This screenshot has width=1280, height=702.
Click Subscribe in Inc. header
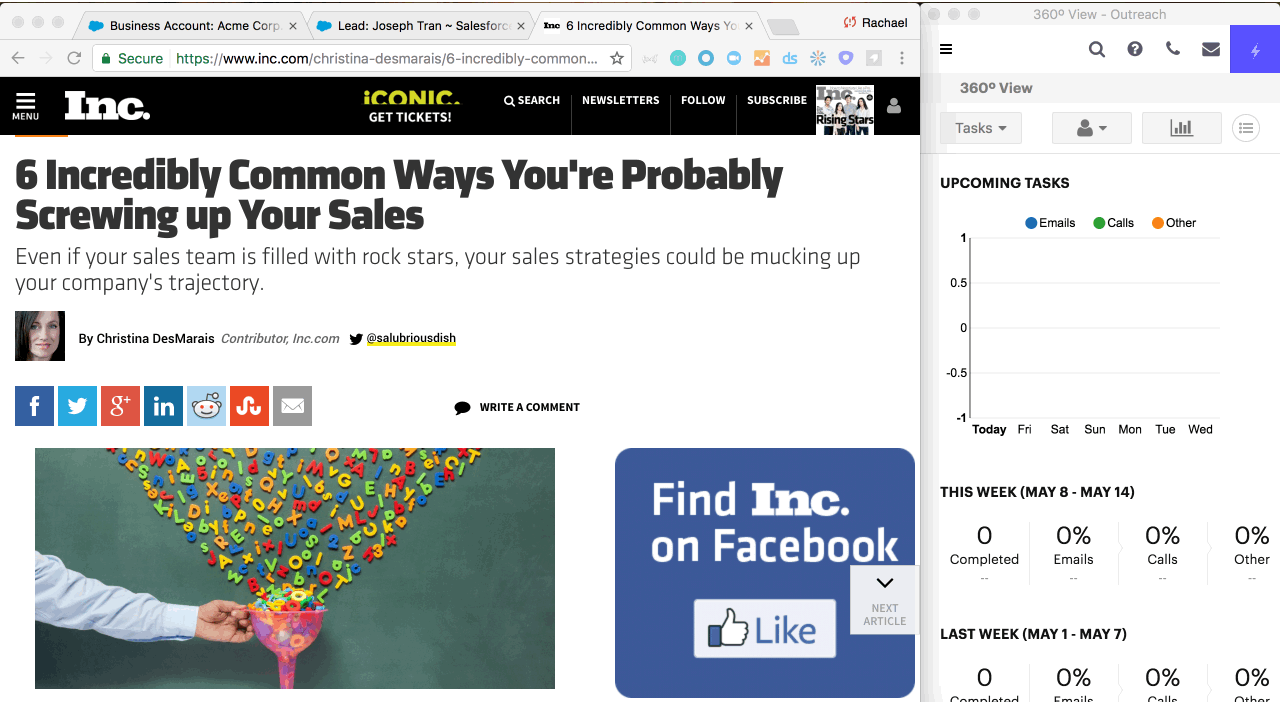pyautogui.click(x=776, y=100)
